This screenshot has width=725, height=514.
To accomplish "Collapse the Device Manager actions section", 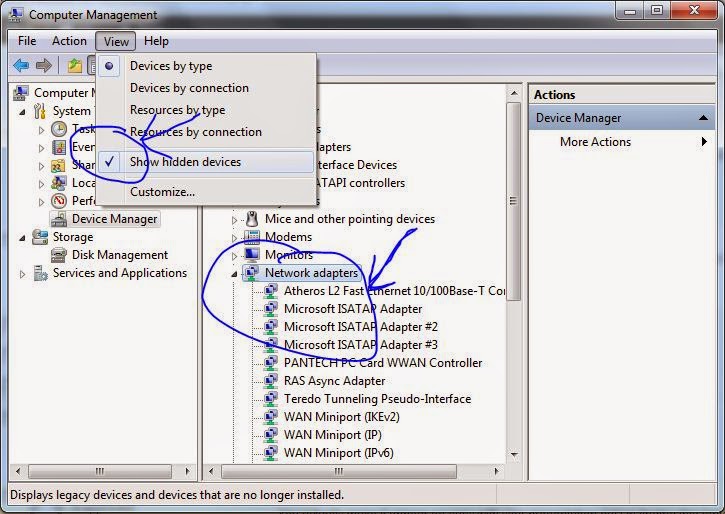I will [x=703, y=118].
